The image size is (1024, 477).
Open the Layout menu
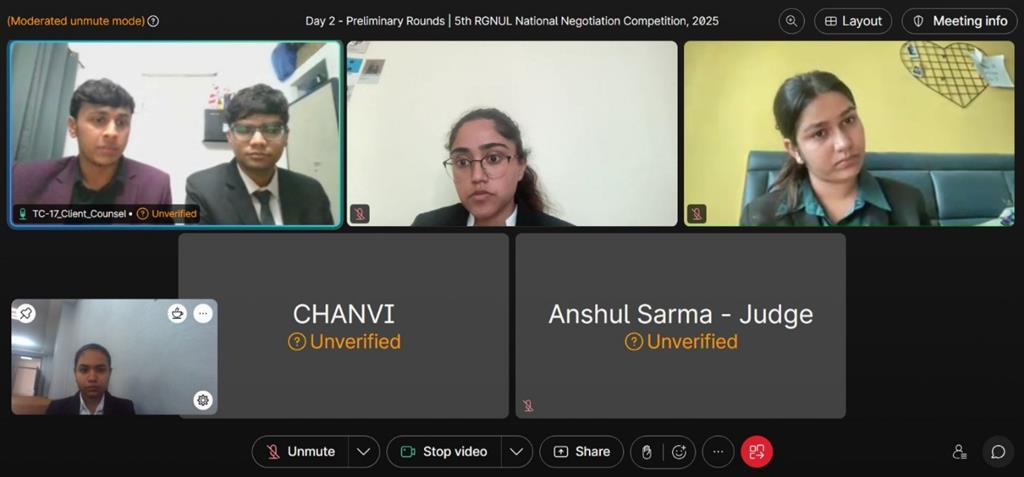coord(853,21)
